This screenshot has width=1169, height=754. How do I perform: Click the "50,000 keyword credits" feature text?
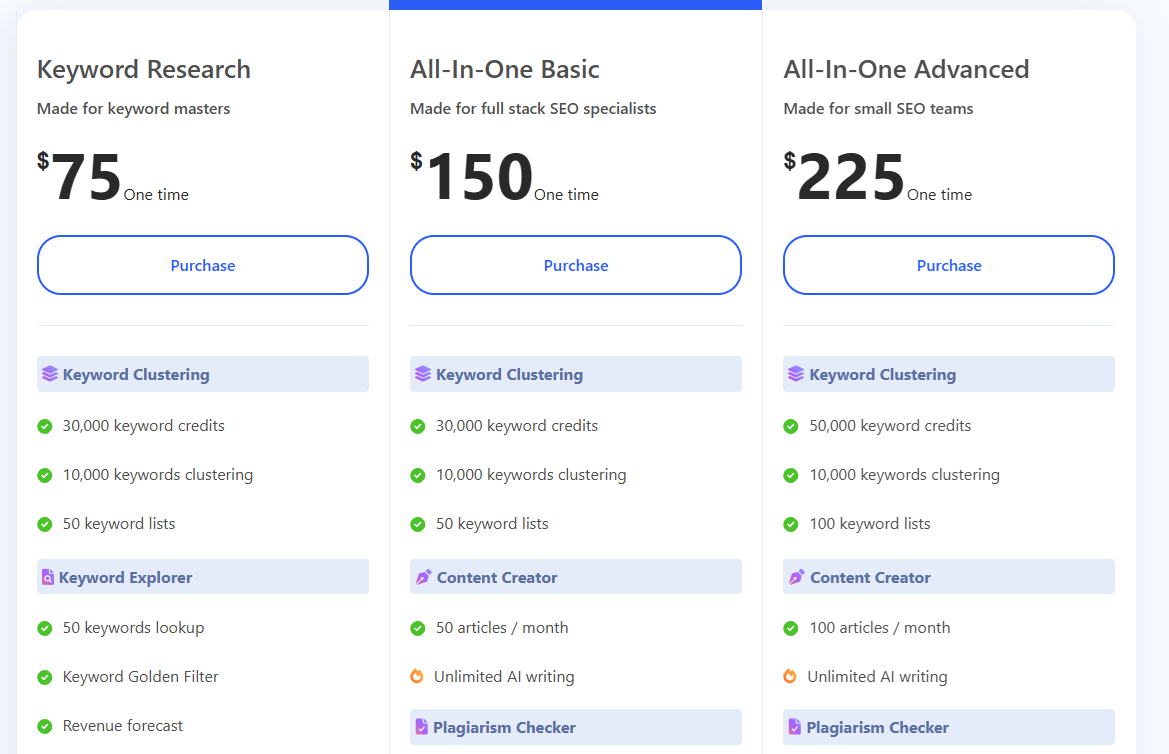(x=890, y=426)
